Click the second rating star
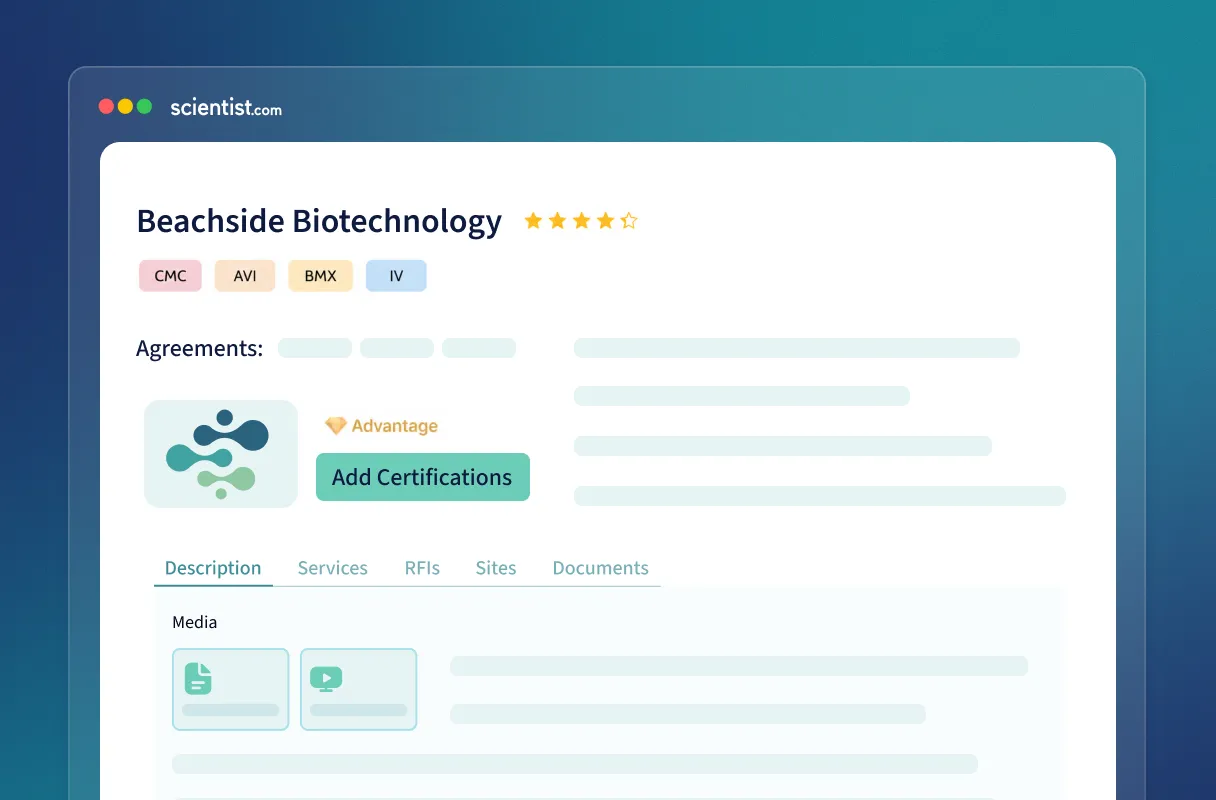Viewport: 1216px width, 800px height. 557,221
